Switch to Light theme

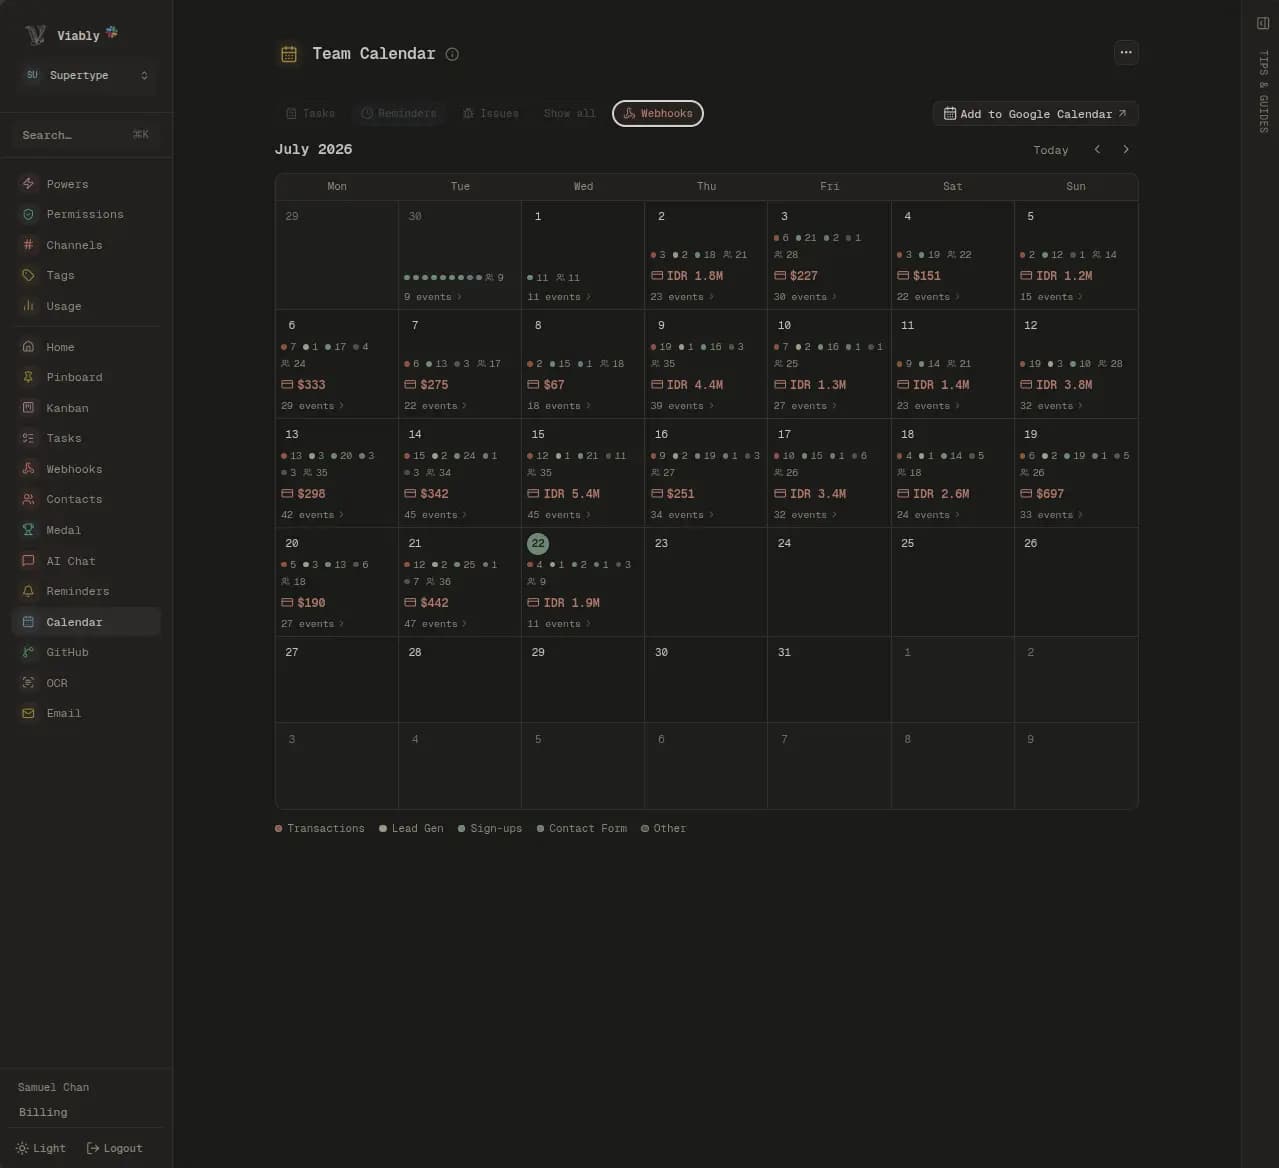pos(41,1148)
